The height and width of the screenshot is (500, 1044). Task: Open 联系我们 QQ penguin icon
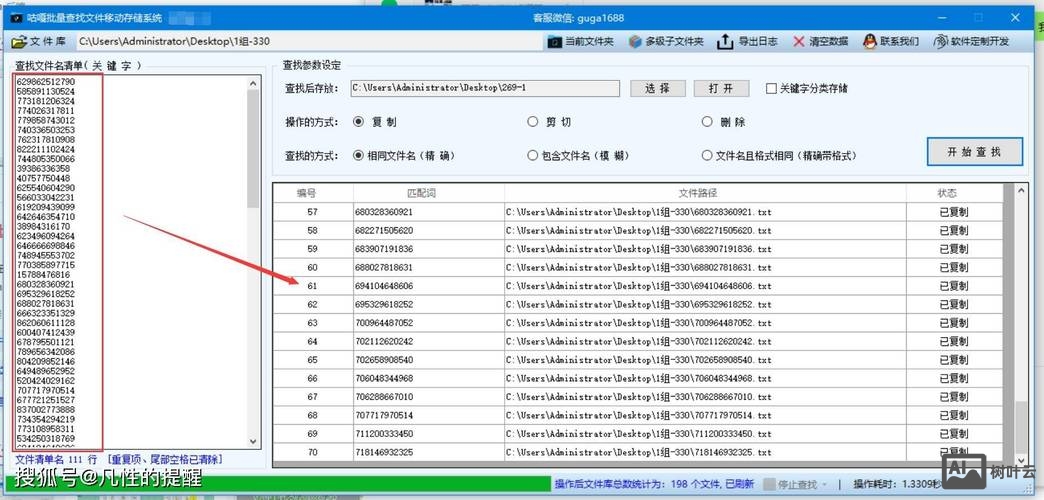[x=870, y=41]
